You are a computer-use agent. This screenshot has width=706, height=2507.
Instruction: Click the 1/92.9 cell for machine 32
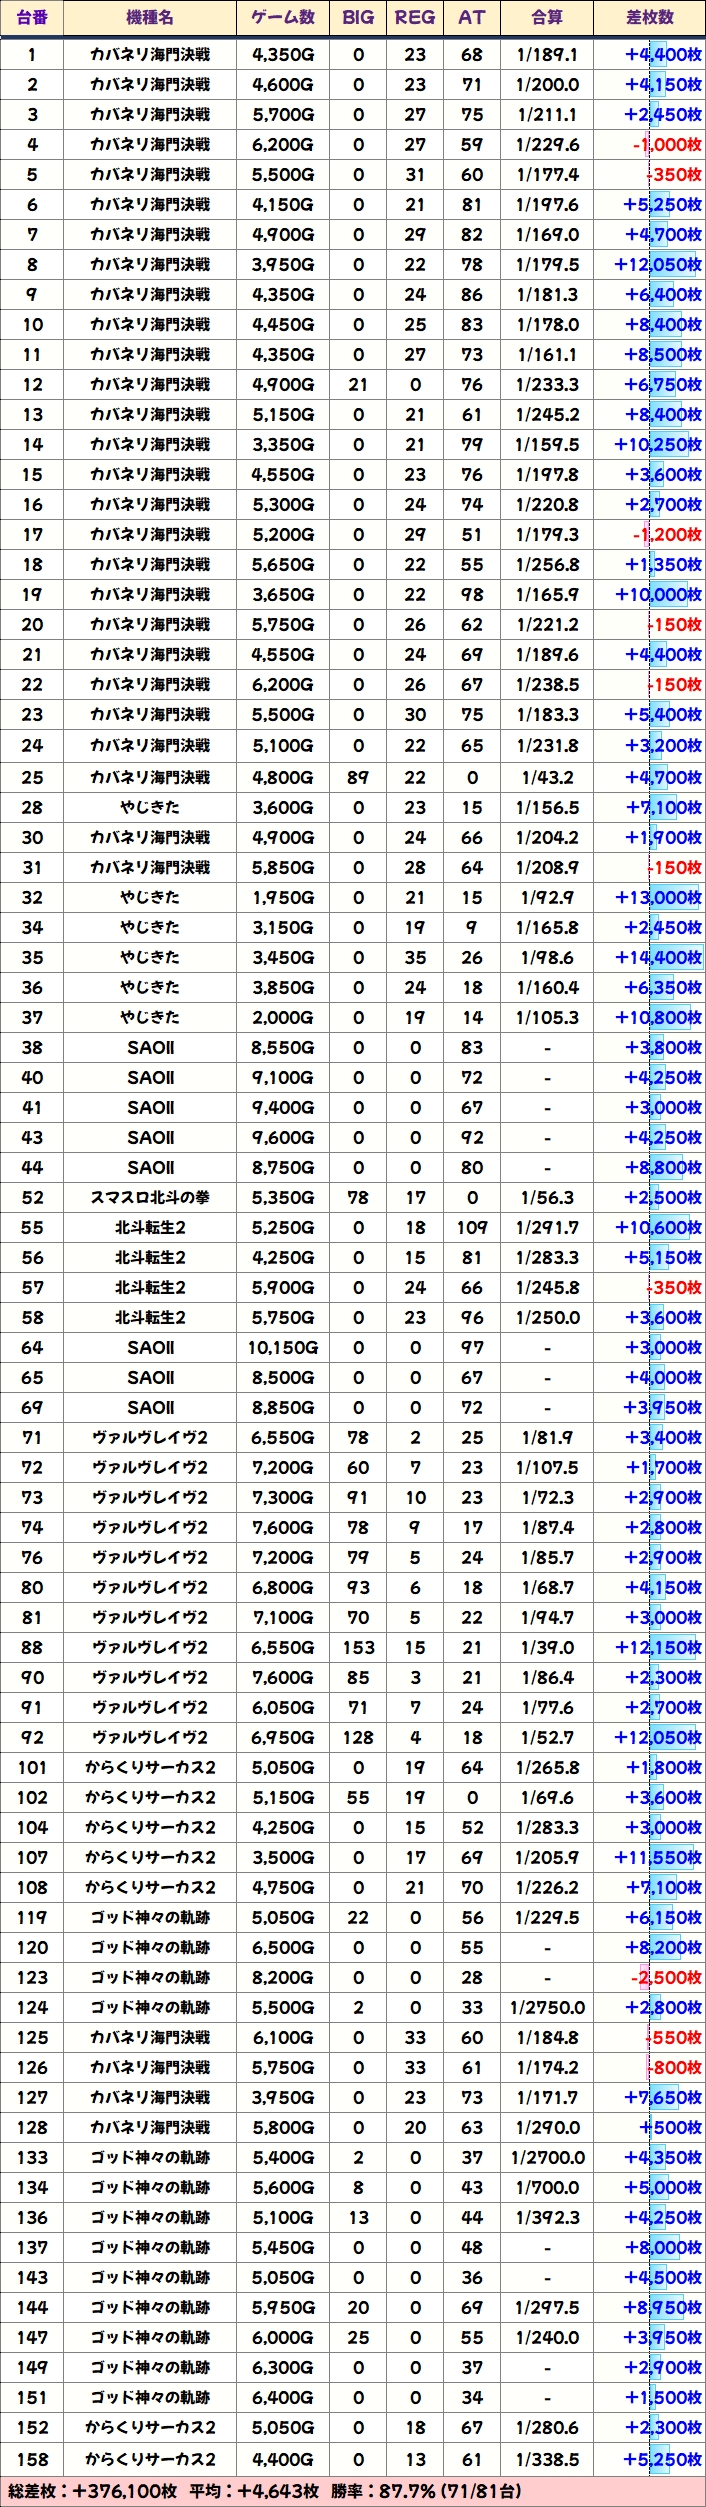(x=547, y=897)
